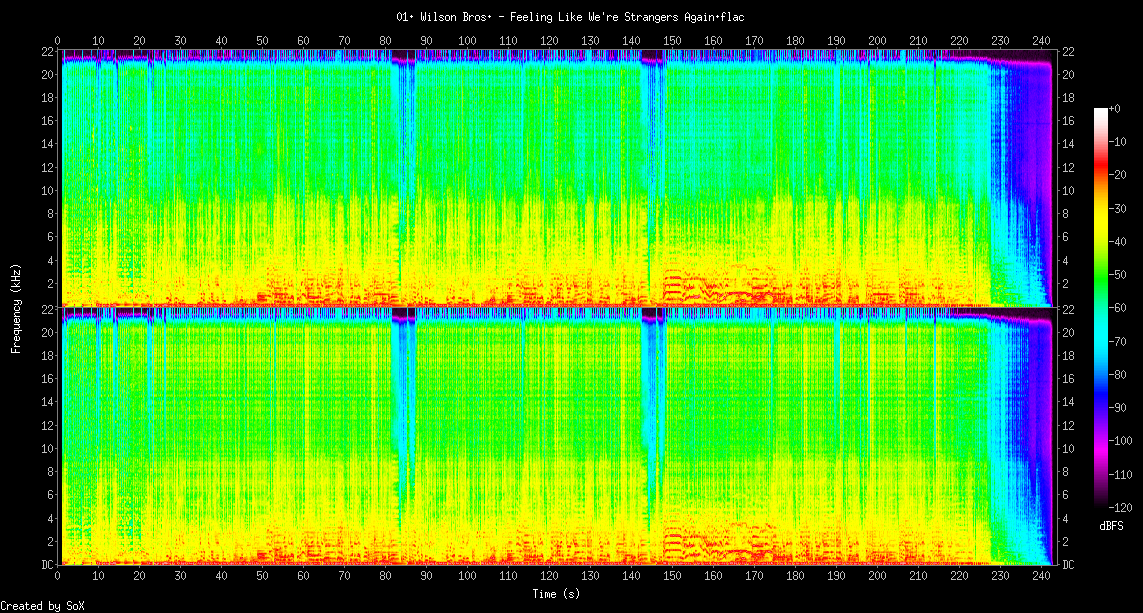Select the 240 second tick on the top time axis
Image resolution: width=1143 pixels, height=613 pixels.
(1041, 41)
